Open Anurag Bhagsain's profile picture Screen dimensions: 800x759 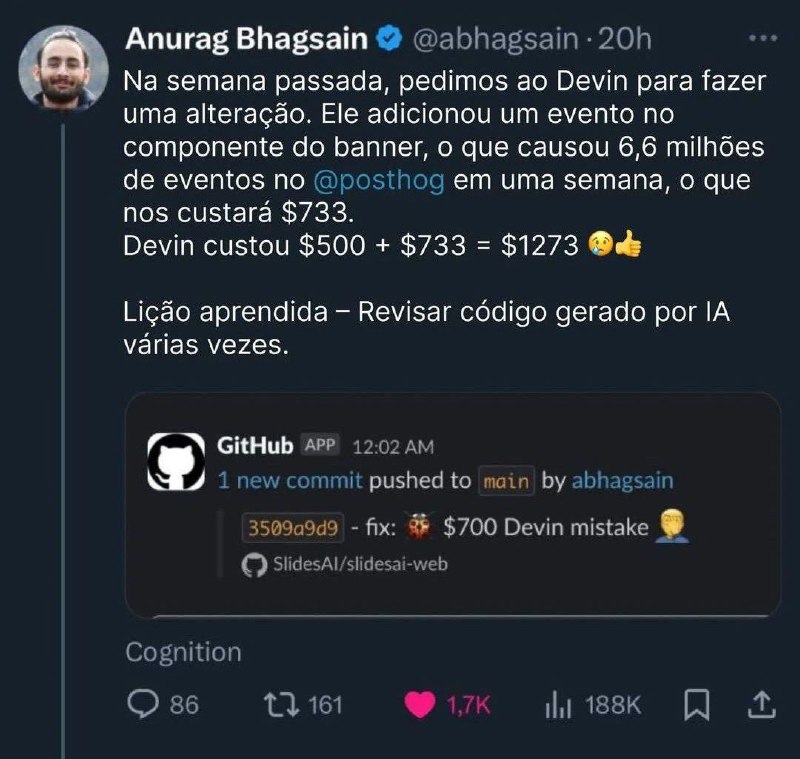63,69
